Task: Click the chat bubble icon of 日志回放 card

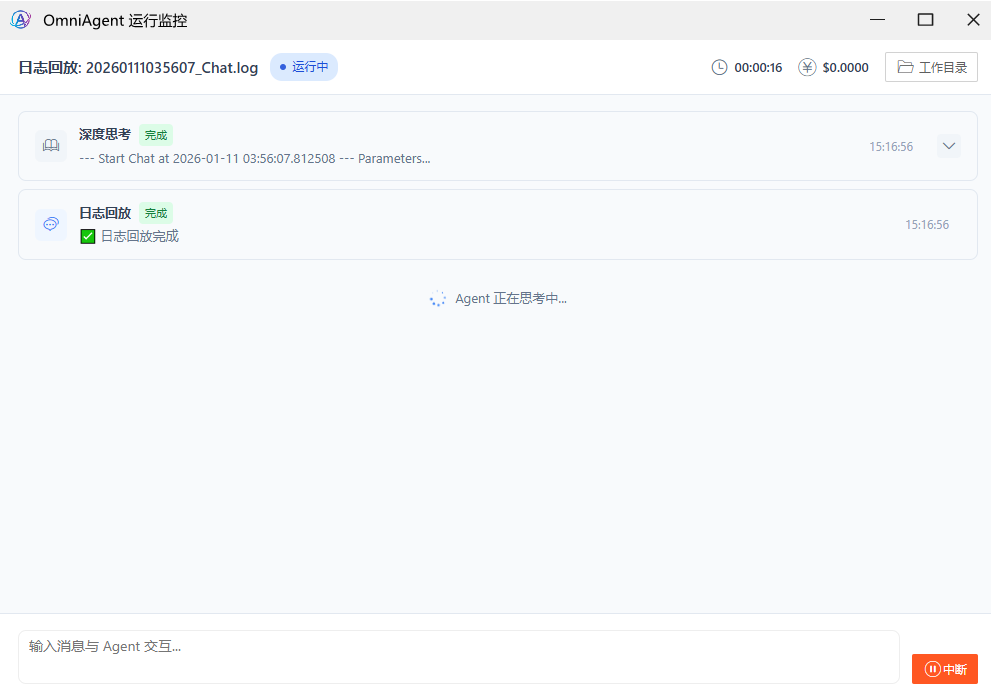Action: tap(51, 225)
